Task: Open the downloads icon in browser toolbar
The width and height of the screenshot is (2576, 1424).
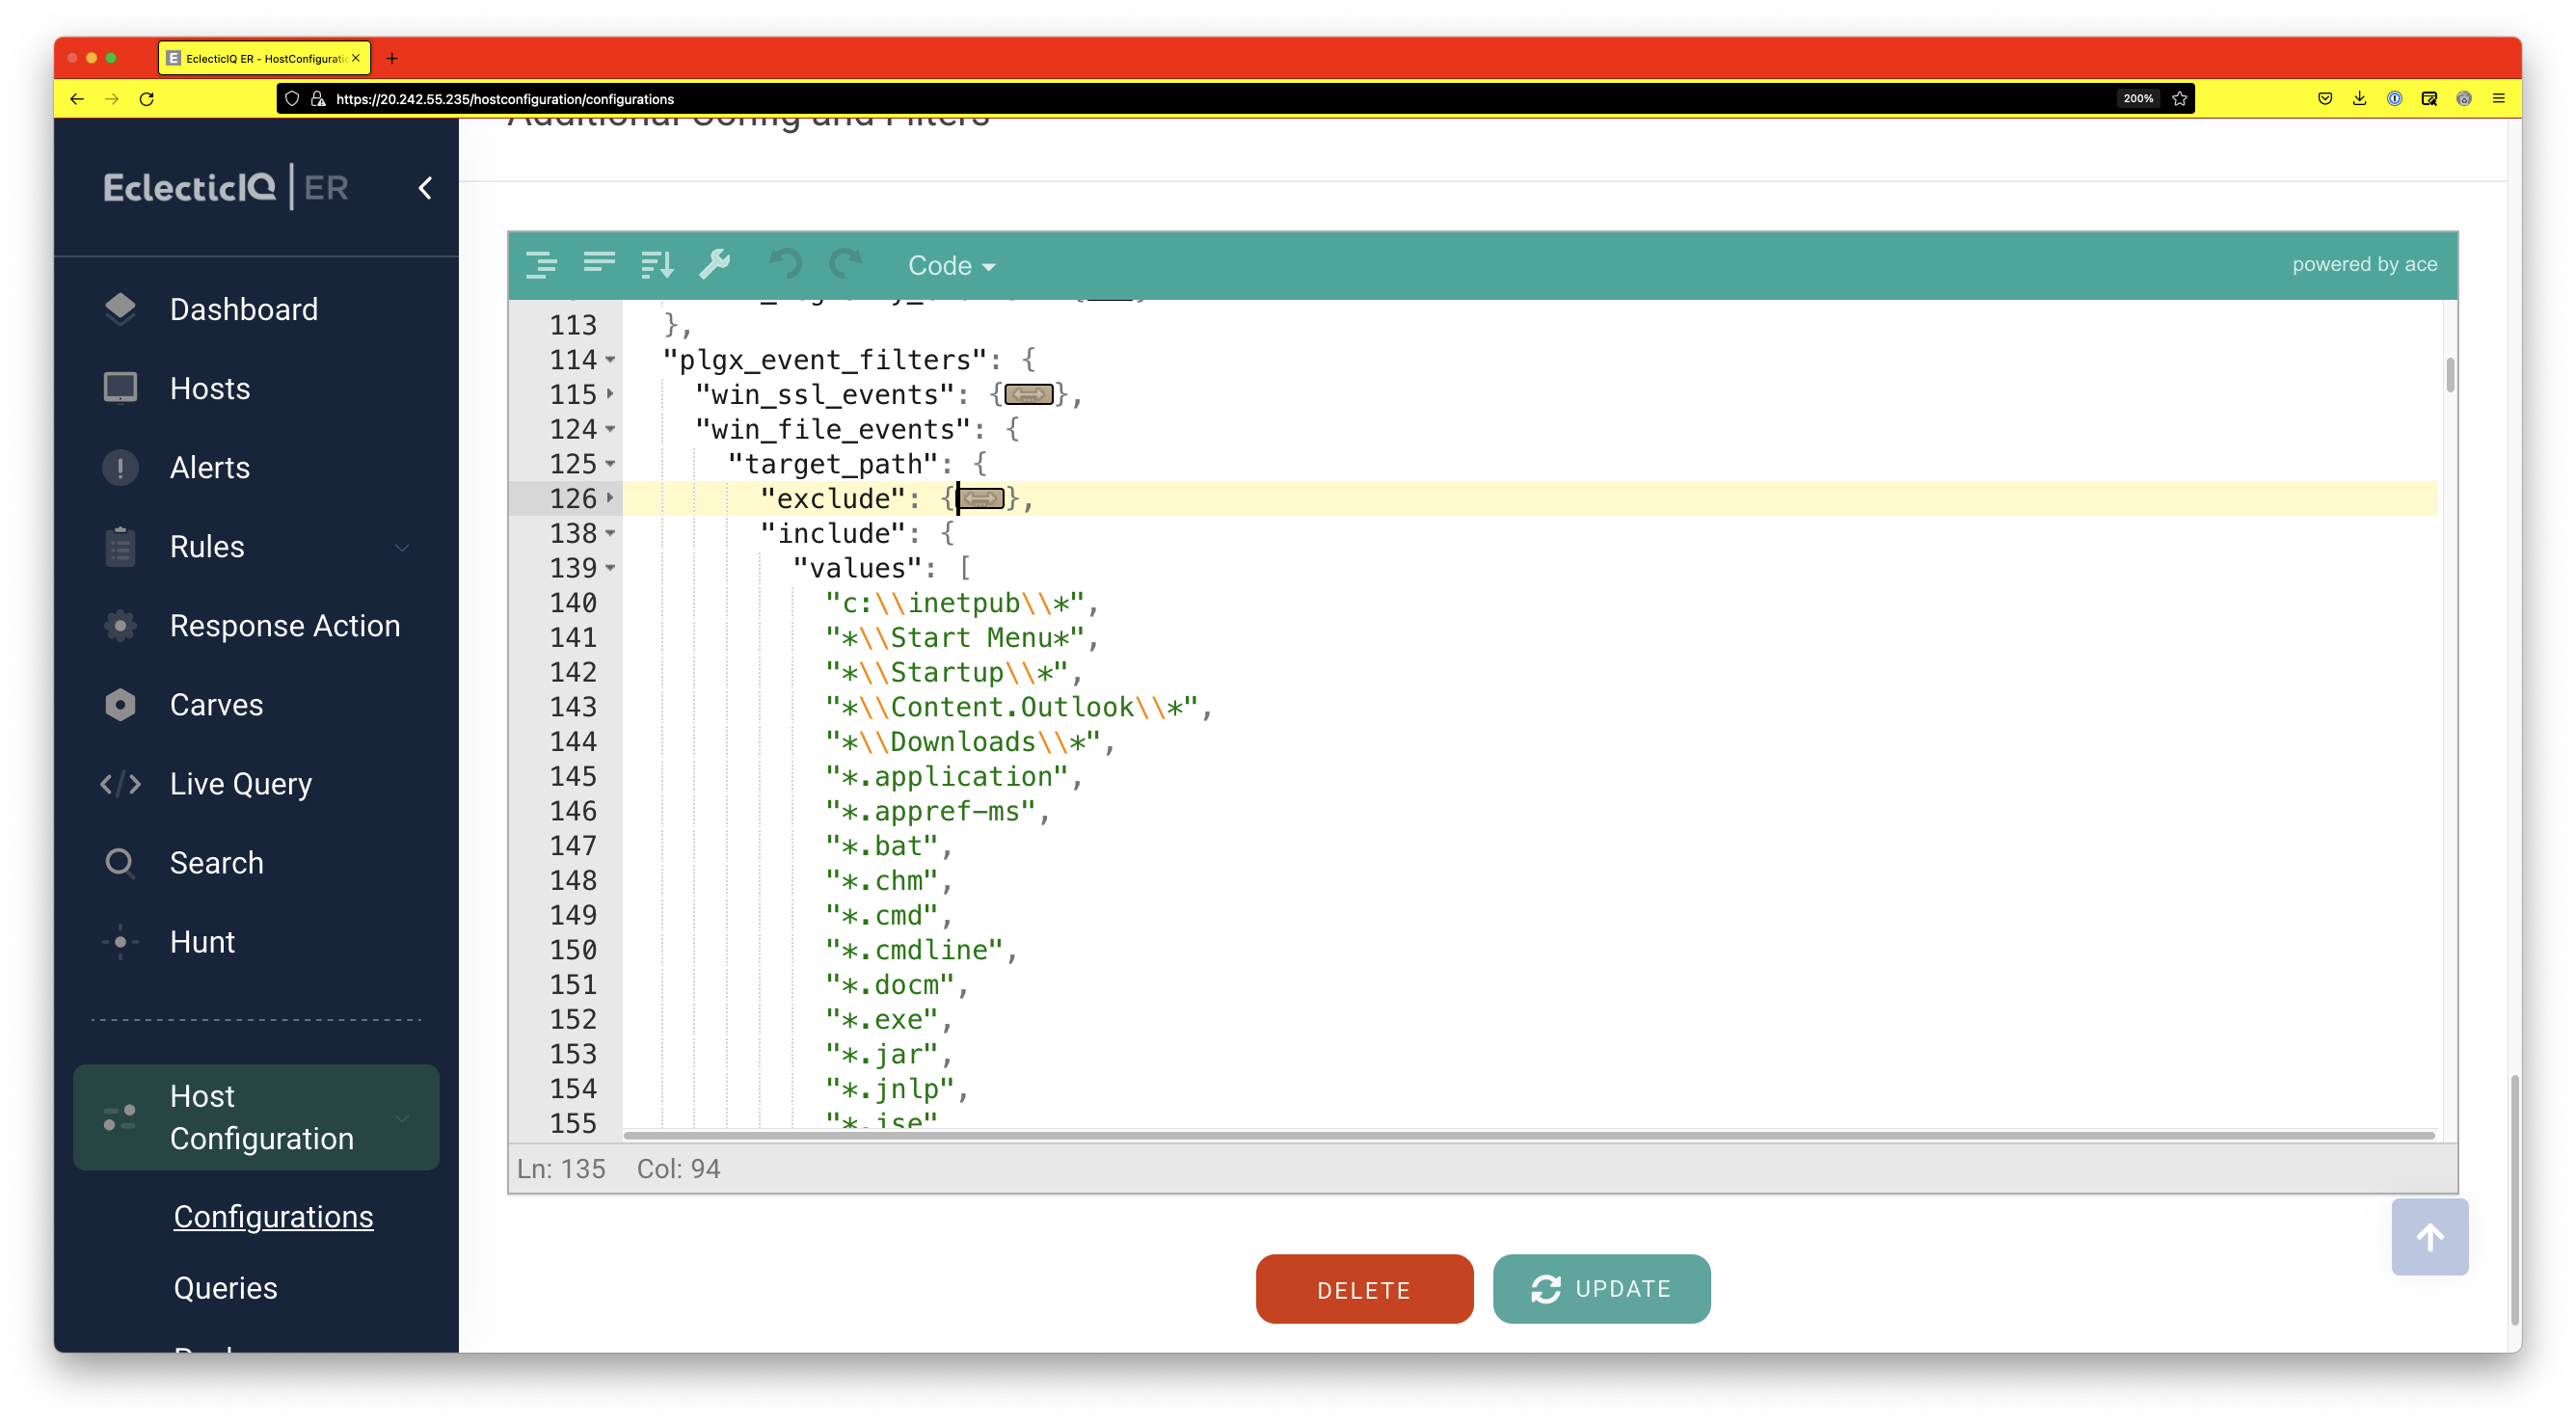Action: (2360, 99)
